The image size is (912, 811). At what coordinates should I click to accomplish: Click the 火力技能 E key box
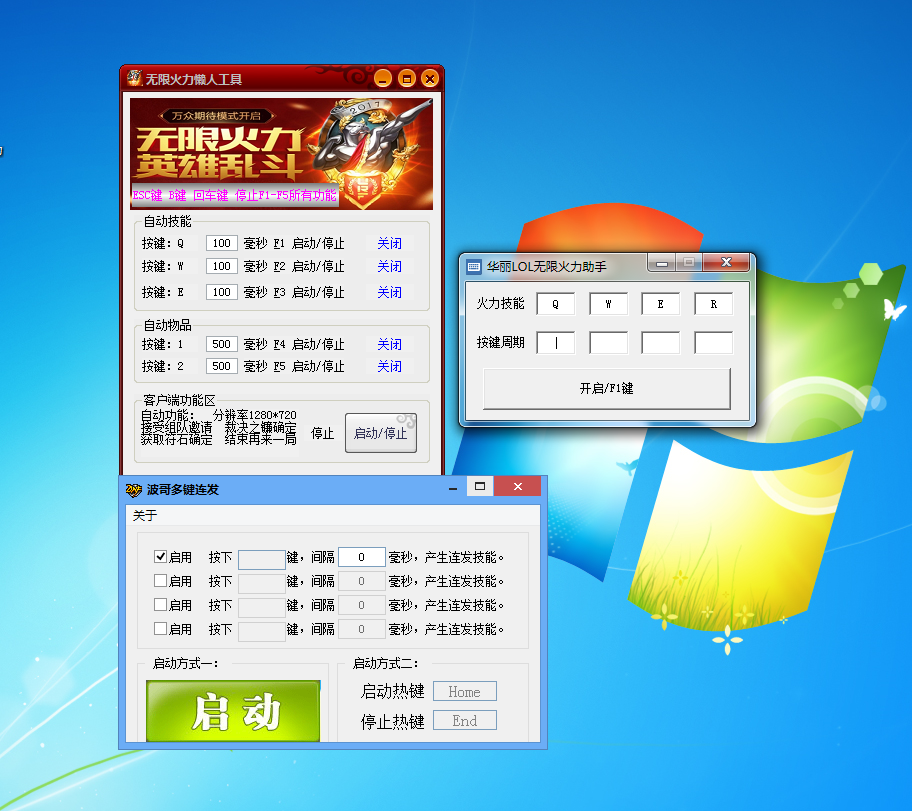point(661,304)
